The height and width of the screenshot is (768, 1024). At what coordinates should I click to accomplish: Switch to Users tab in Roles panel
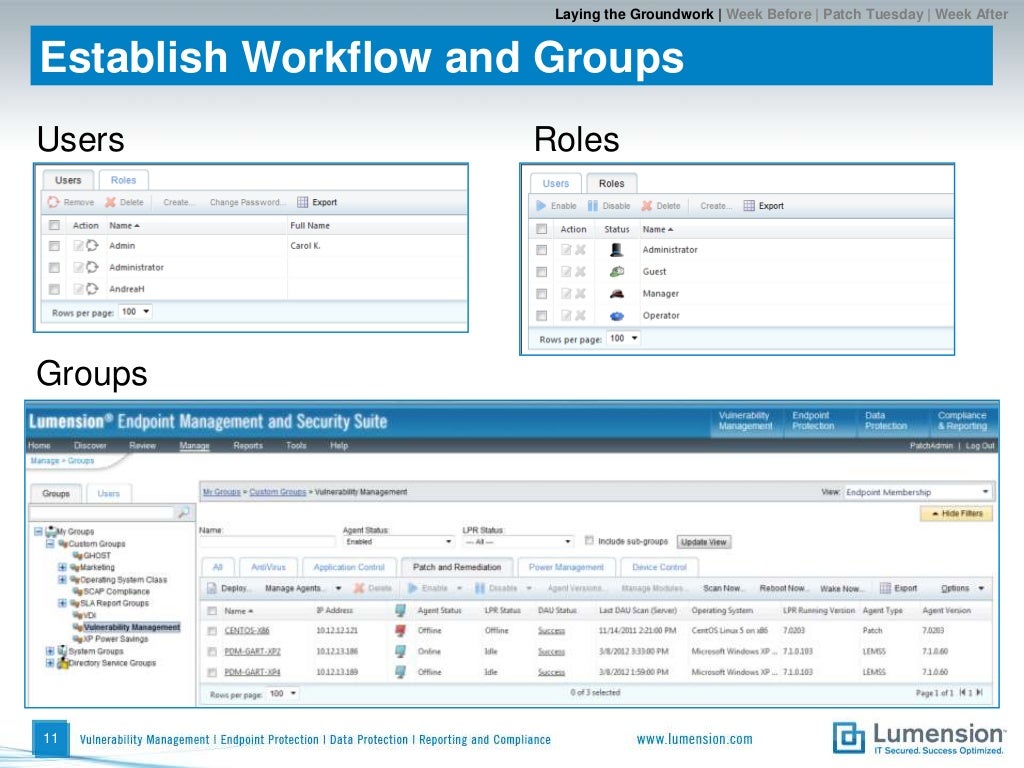tap(556, 184)
